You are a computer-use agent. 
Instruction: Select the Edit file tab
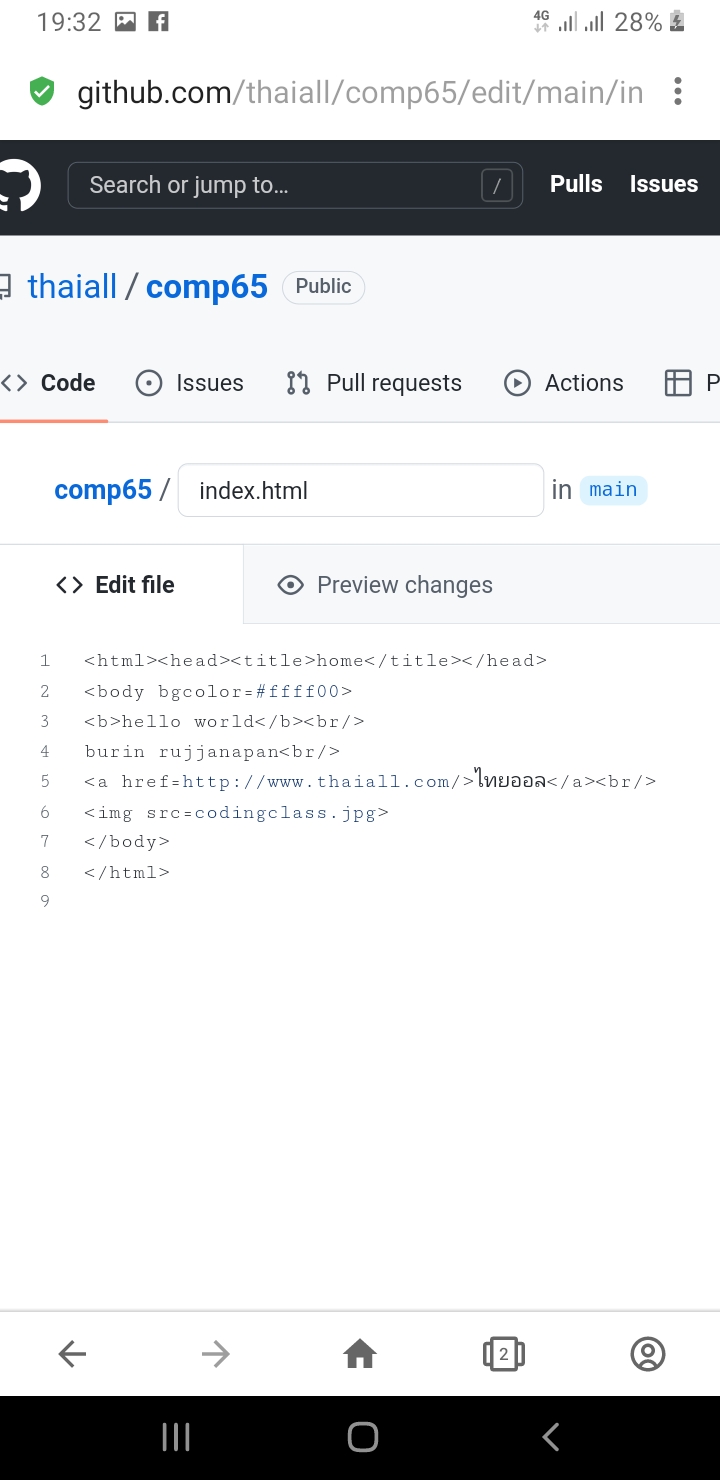(115, 585)
